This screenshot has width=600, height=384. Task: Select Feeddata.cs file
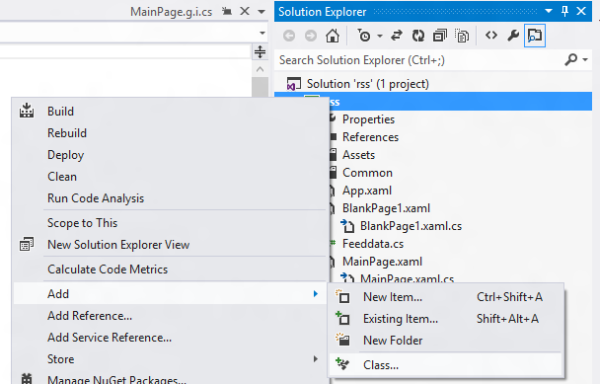tap(373, 244)
